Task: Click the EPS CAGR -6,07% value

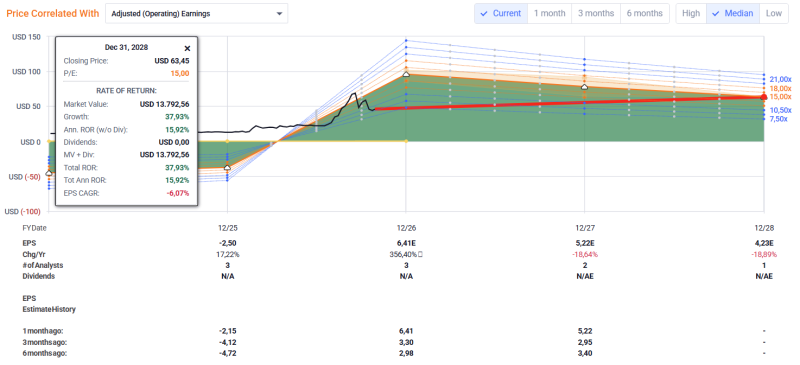Action: [x=178, y=193]
